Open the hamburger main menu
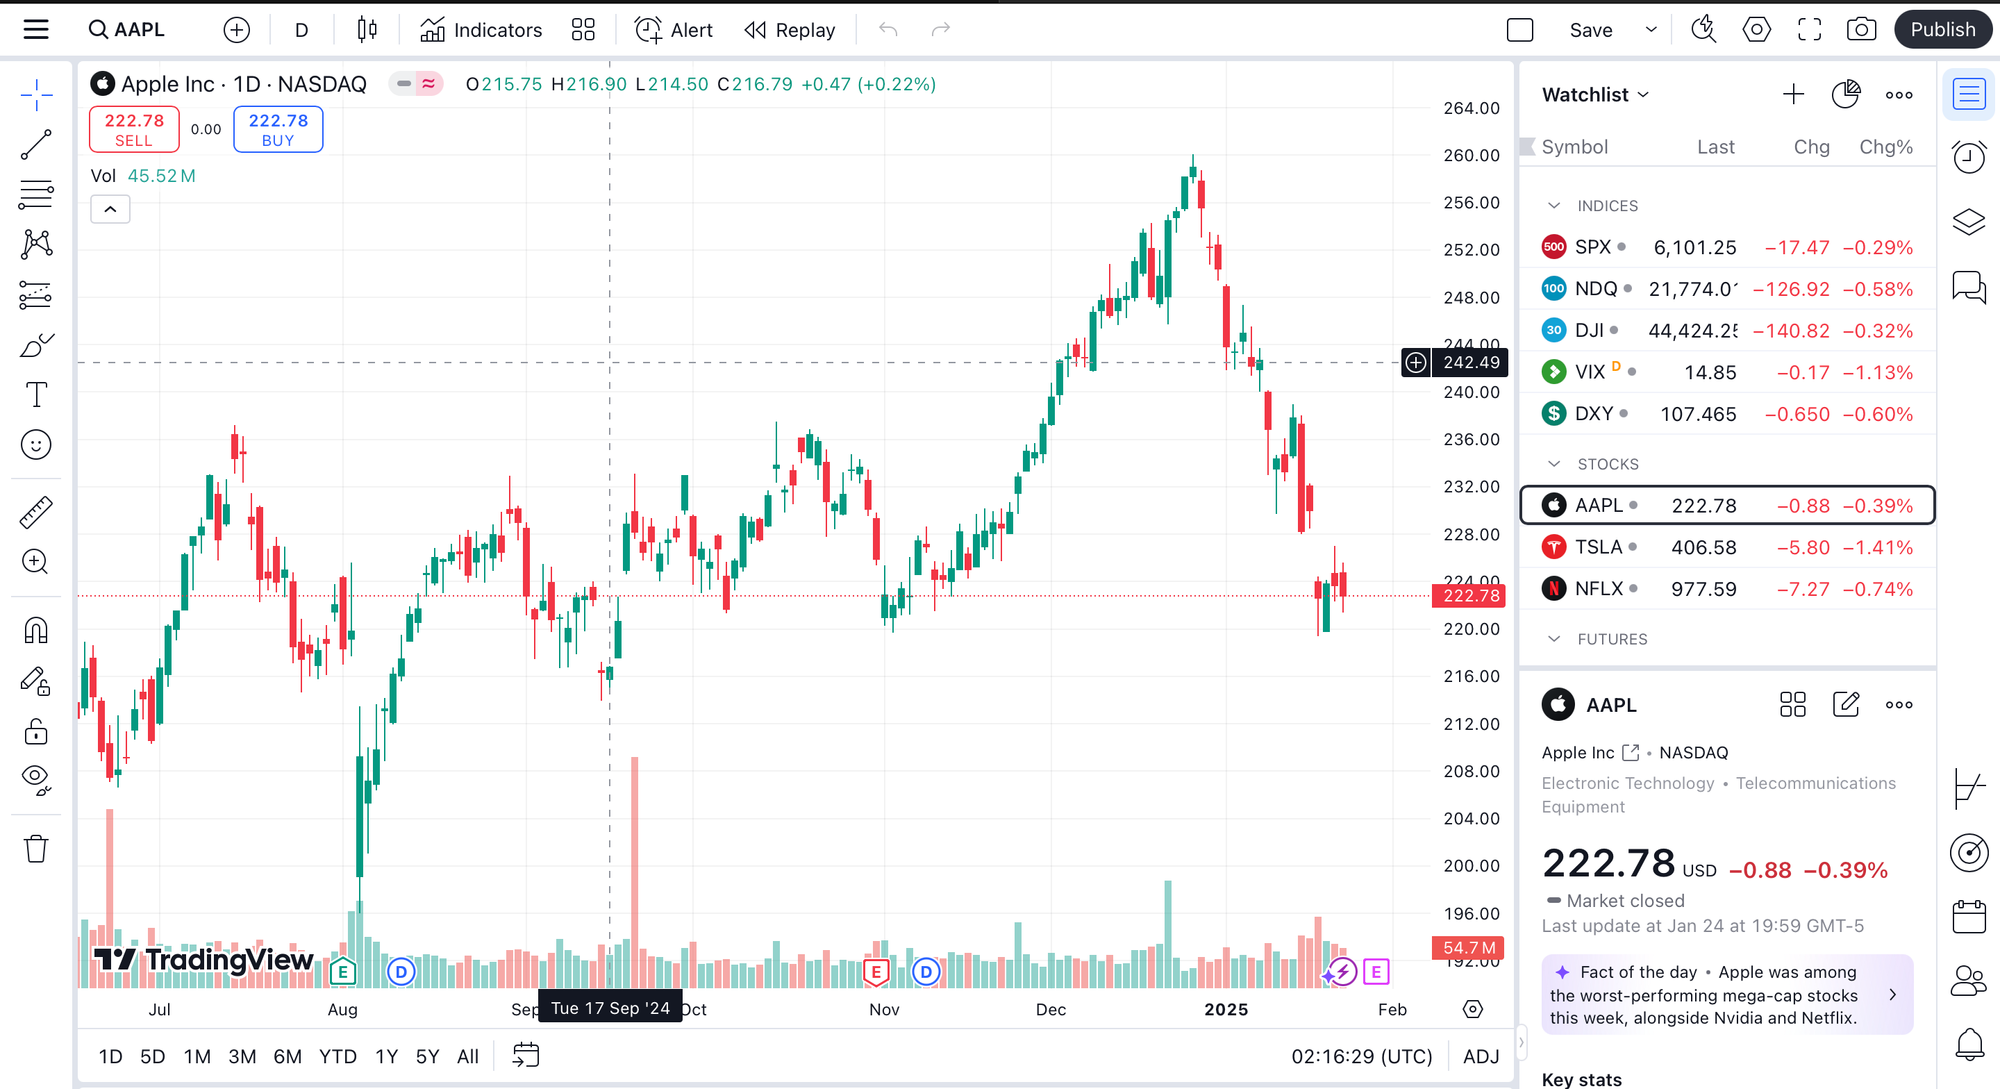This screenshot has height=1089, width=2000. pos(36,30)
